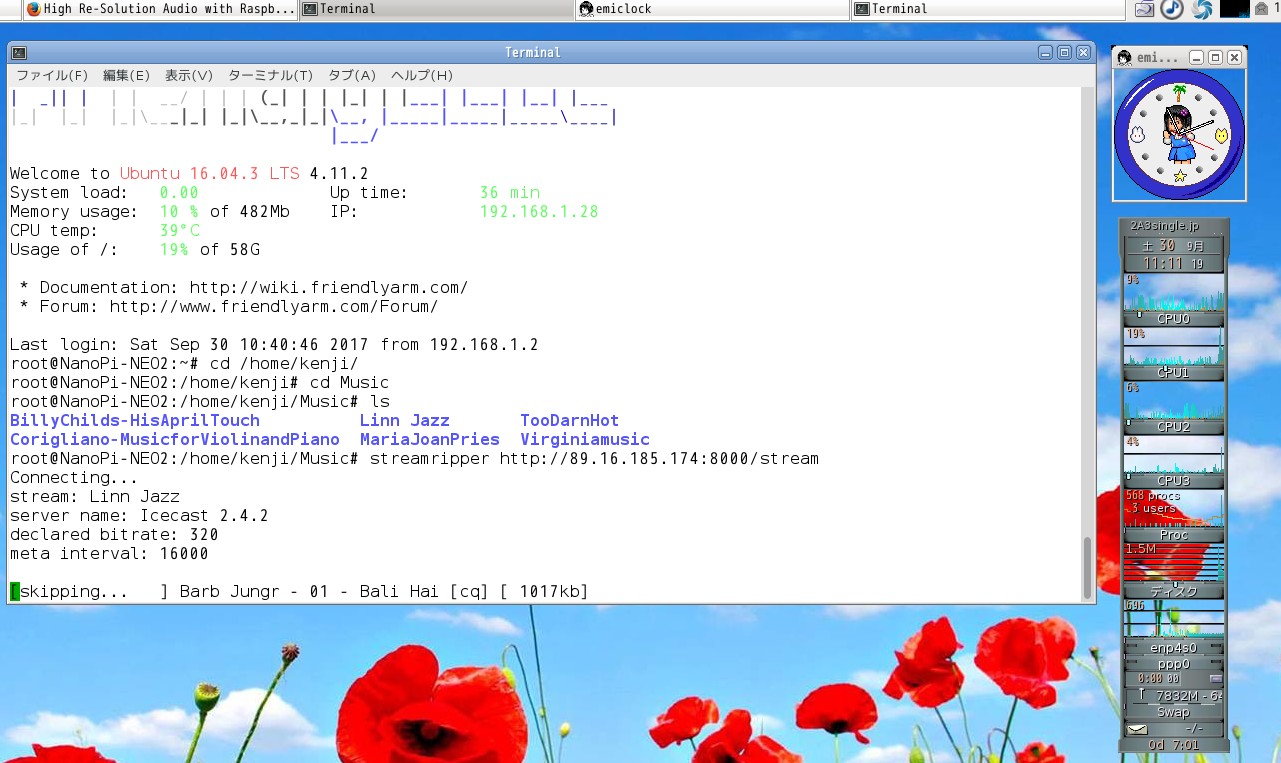Viewport: 1281px width, 763px height.
Task: Expand the ターミナル(T) menu
Action: [270, 76]
